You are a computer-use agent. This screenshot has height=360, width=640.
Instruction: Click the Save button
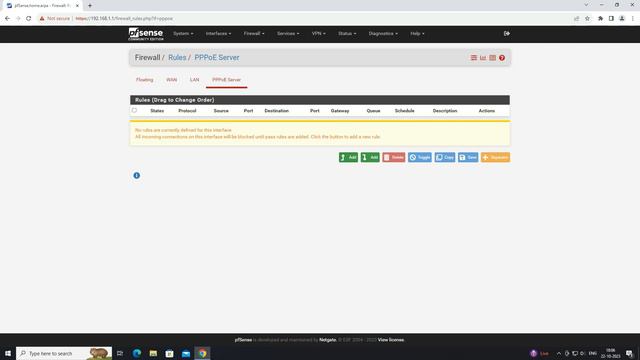click(468, 157)
